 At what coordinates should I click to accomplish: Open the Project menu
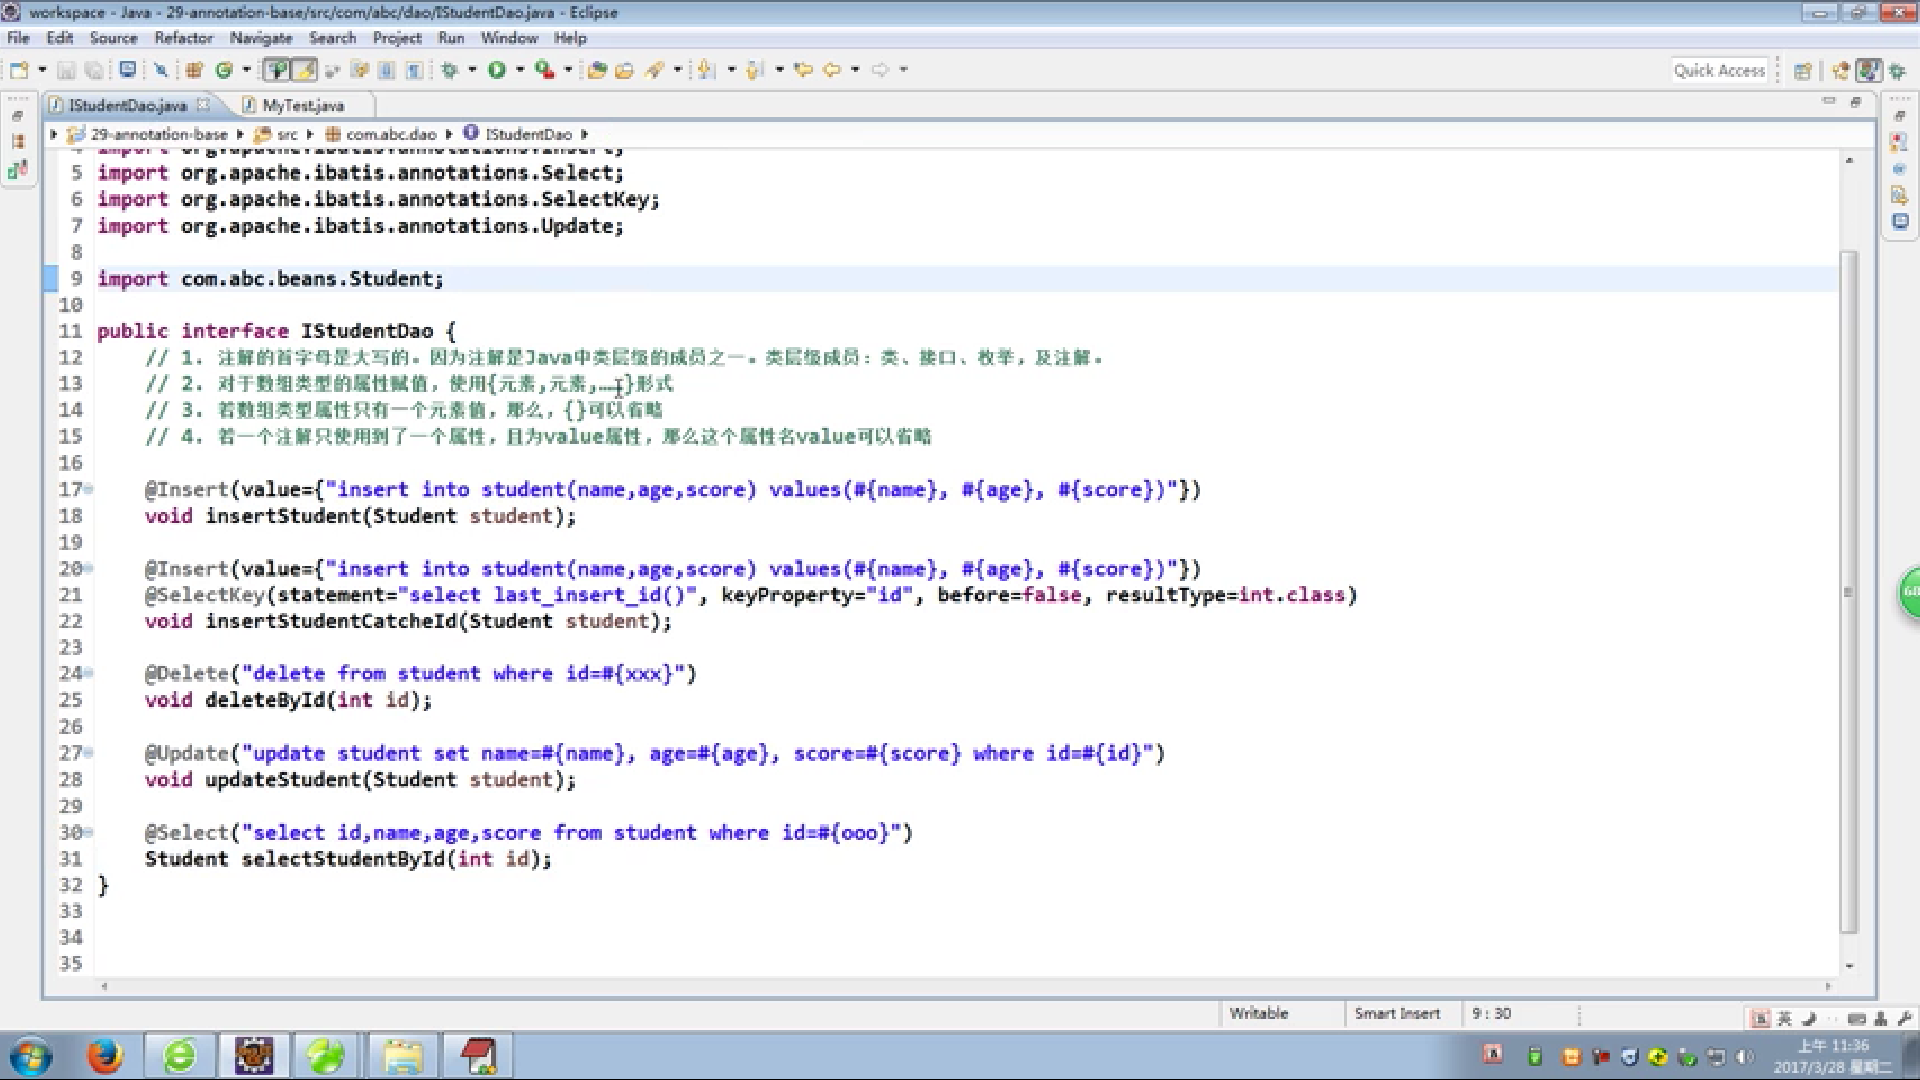coord(397,38)
